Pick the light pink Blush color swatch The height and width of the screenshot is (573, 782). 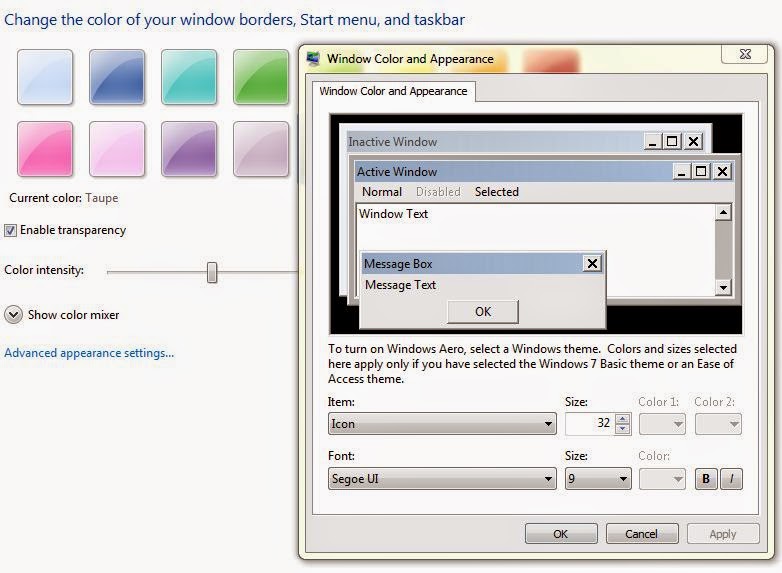pyautogui.click(x=117, y=149)
